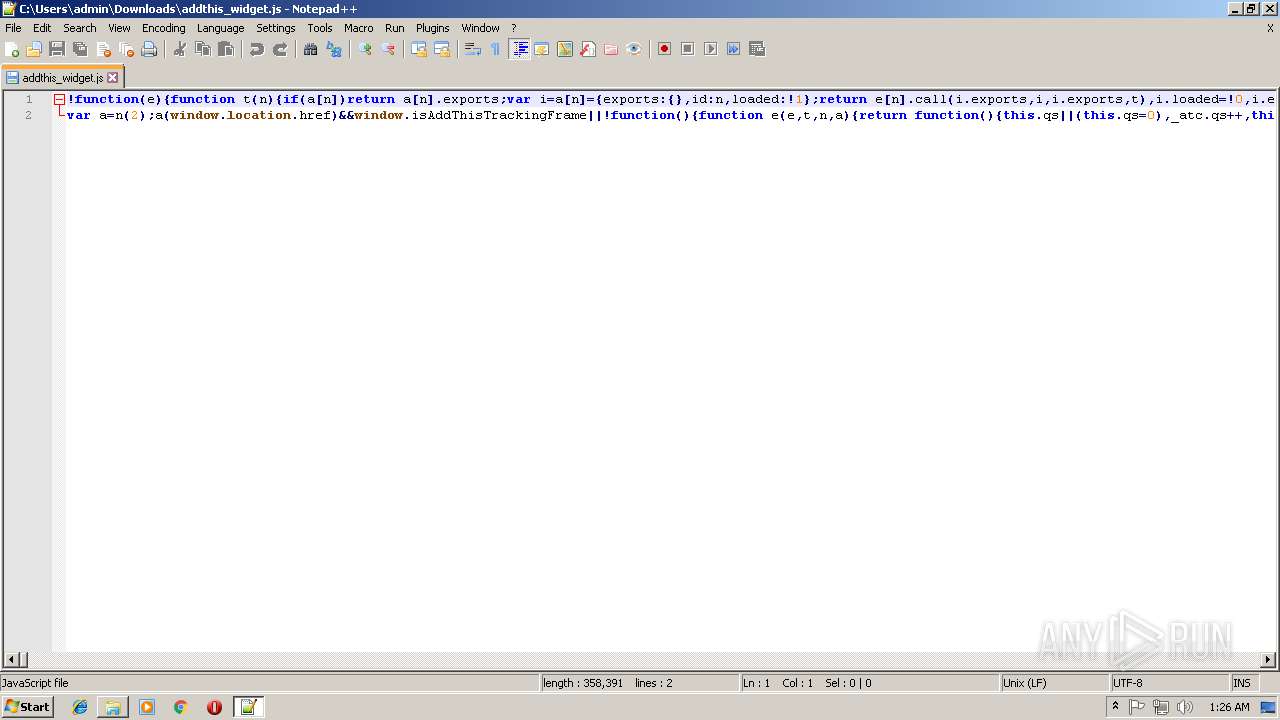Stop macro recording with the square icon

[688, 49]
